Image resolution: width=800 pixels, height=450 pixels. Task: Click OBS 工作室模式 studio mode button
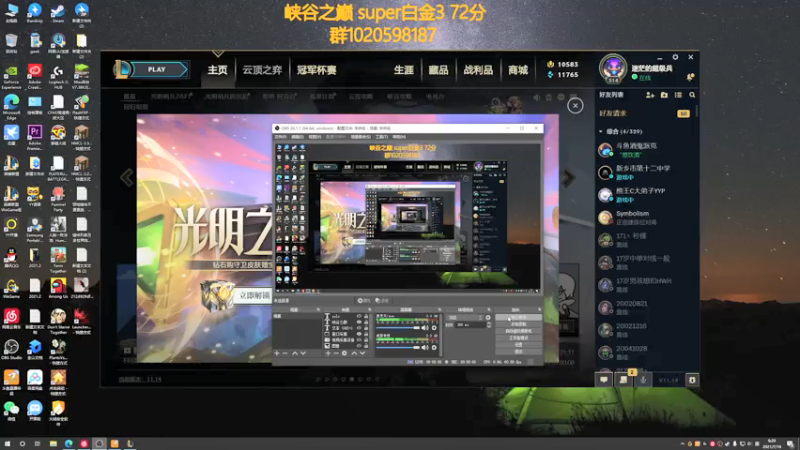point(518,338)
